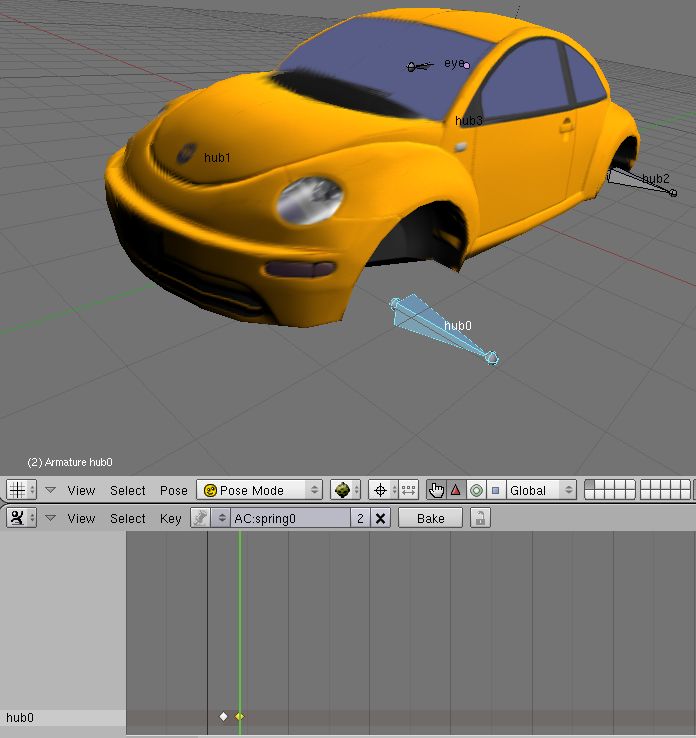
Task: Open the Action Editor's View menu
Action: (x=81, y=518)
